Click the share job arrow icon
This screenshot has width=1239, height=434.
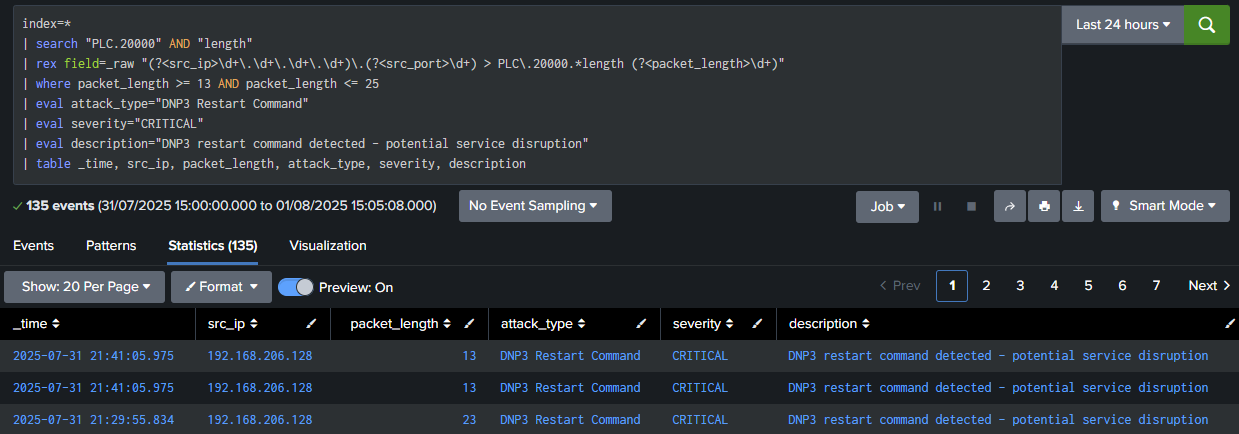(x=1010, y=206)
